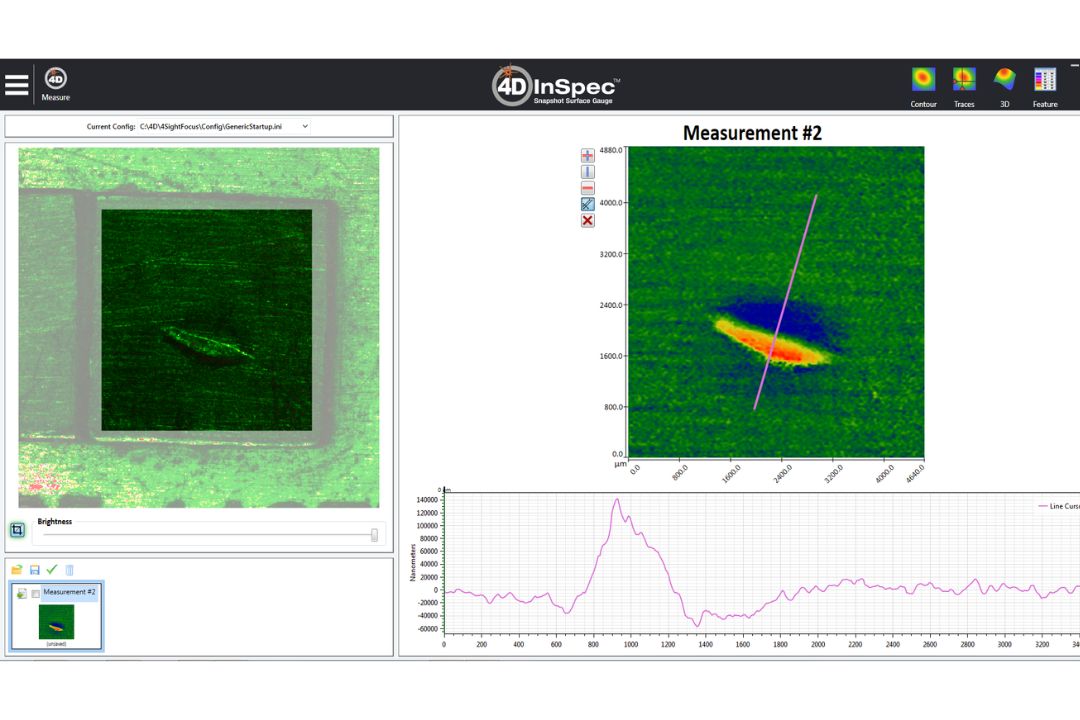The width and height of the screenshot is (1080, 720).
Task: Tick the Measurement #2 checkbox
Action: (x=36, y=594)
